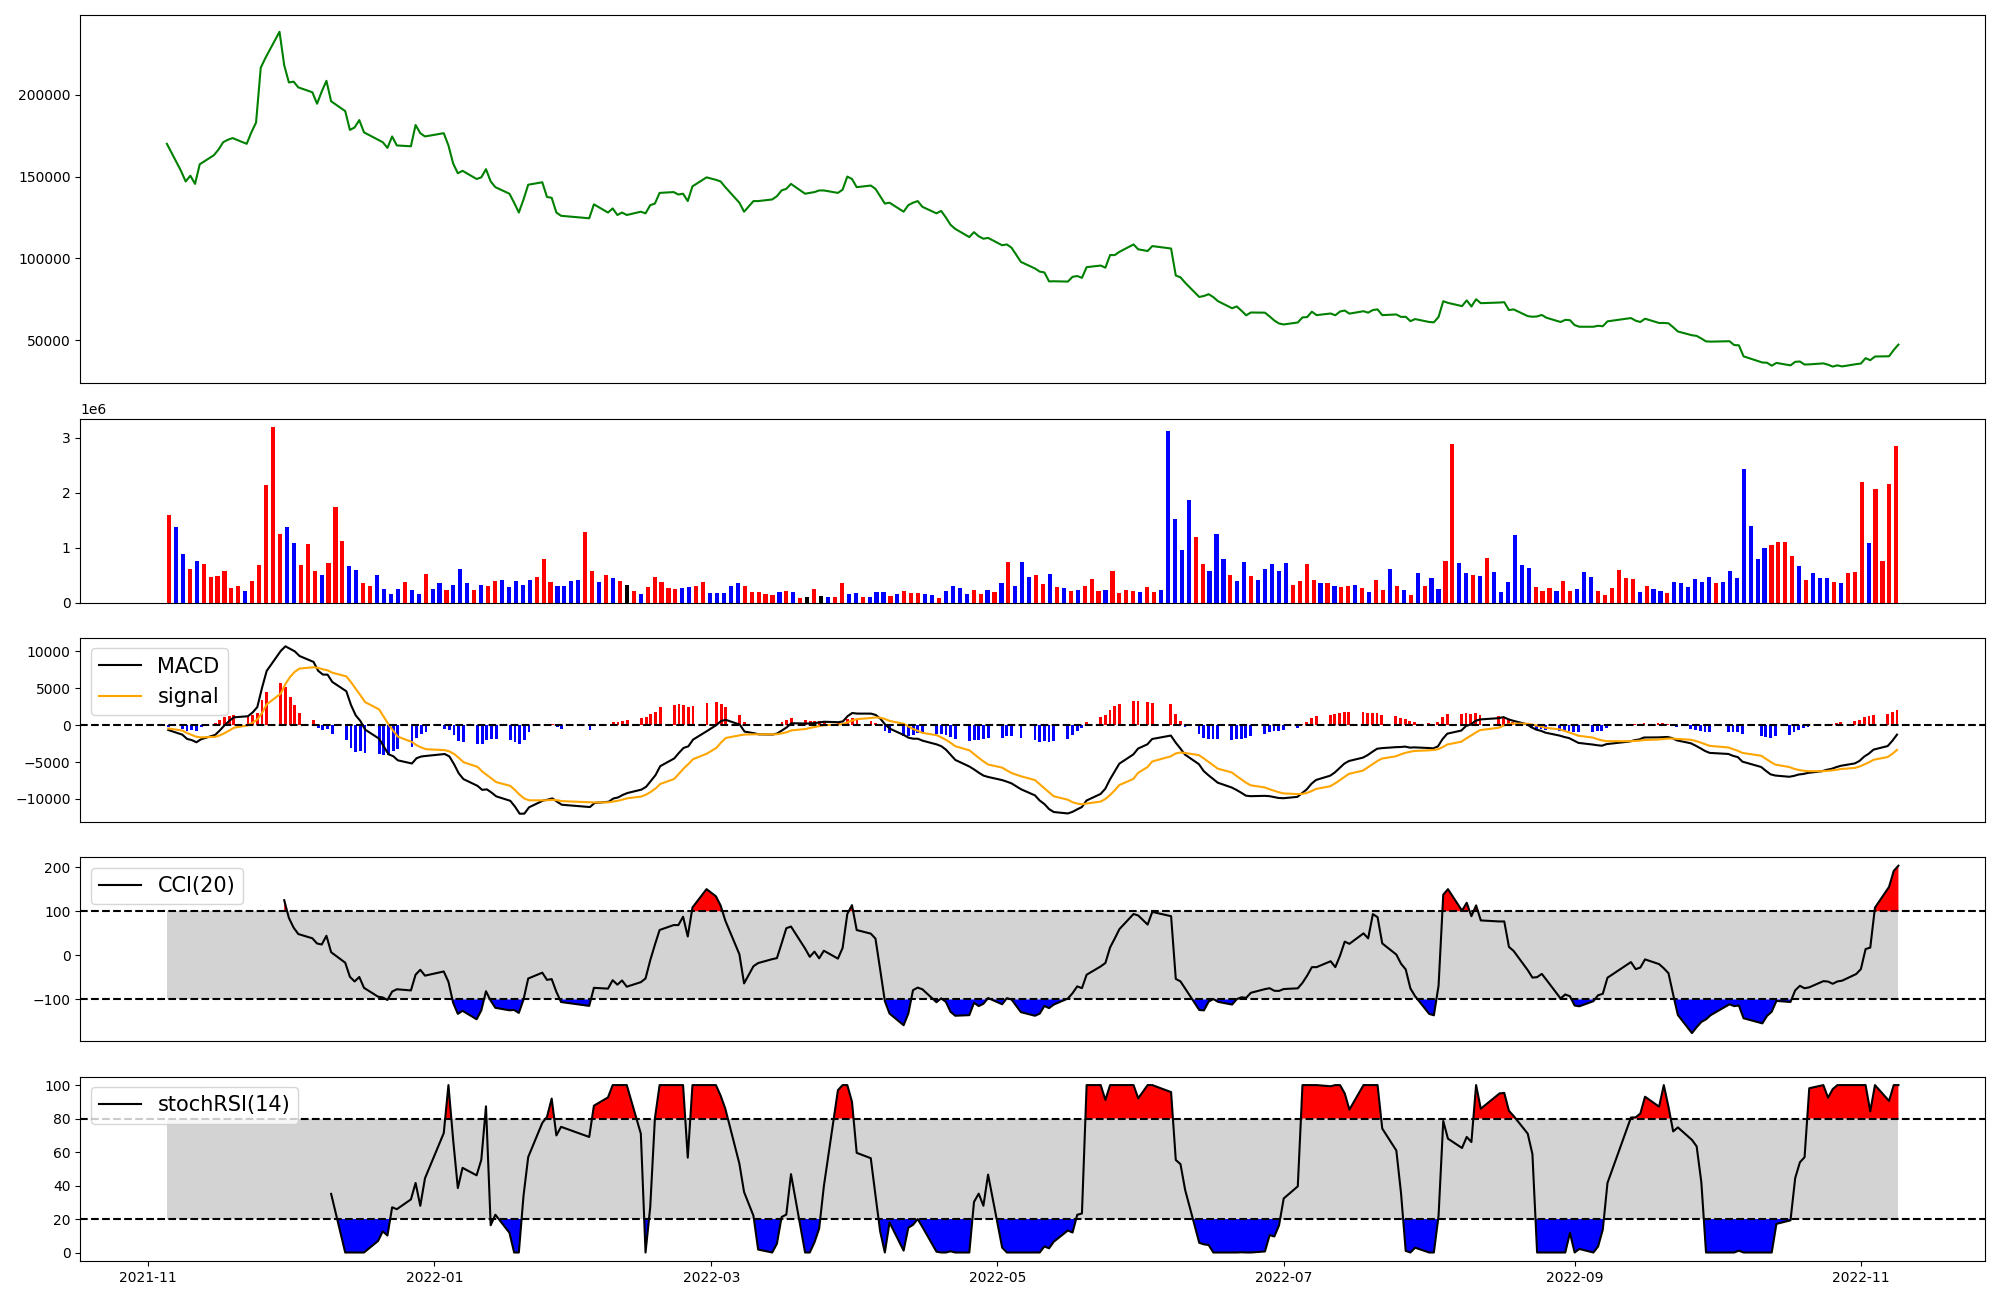The height and width of the screenshot is (1300, 2000).
Task: Click the MACD legend label
Action: (187, 666)
